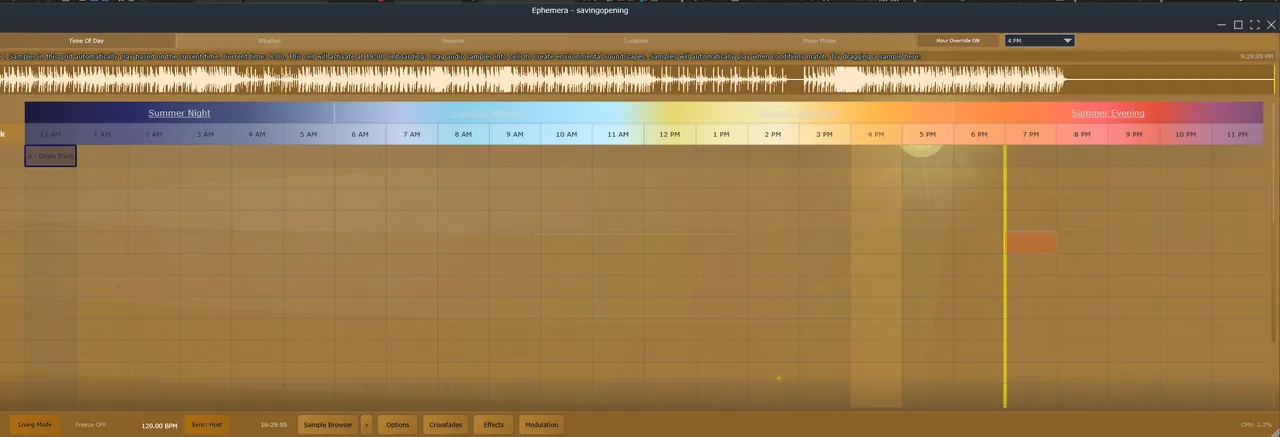Screen dimensions: 1280x437
Task: Click the orange highlighted cell under 7 PM
Action: point(1030,243)
